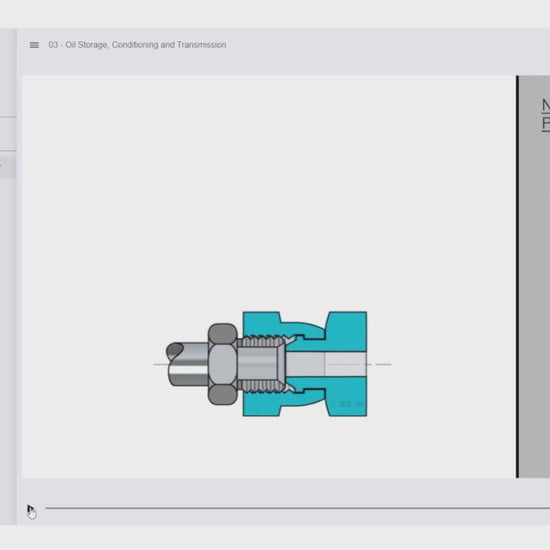
Task: Open the hamburger menu icon
Action: click(x=34, y=45)
